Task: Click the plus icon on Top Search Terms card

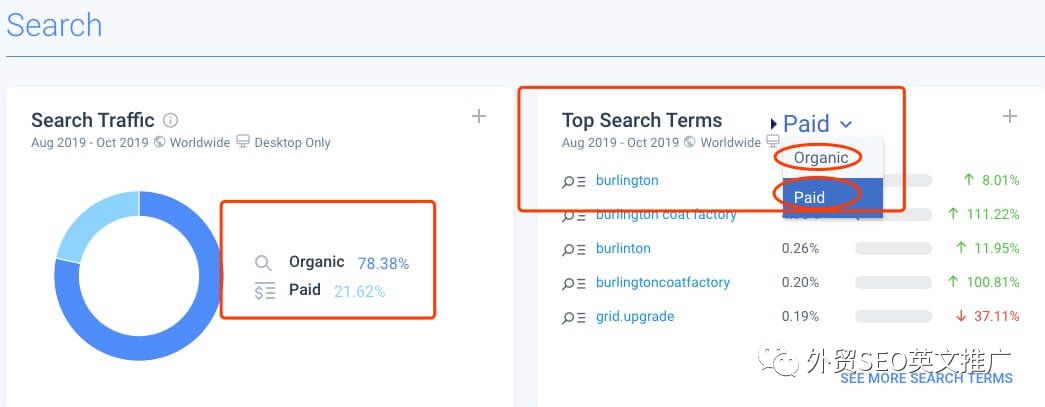Action: click(x=1010, y=117)
